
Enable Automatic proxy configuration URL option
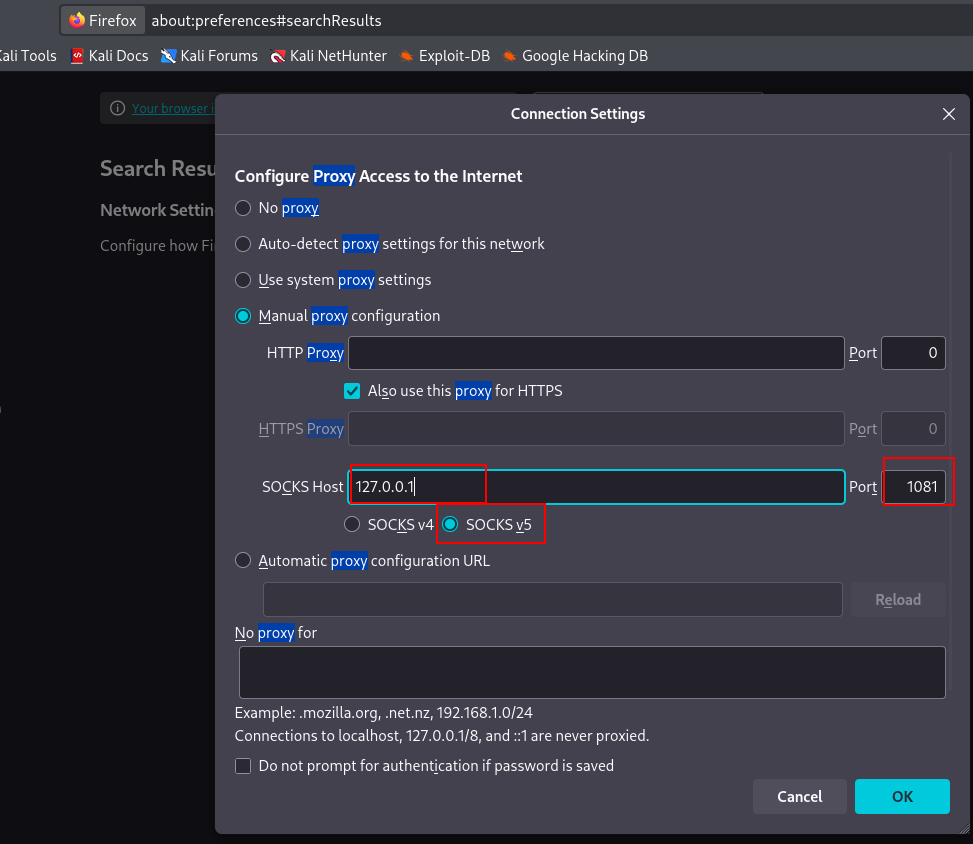pyautogui.click(x=243, y=561)
